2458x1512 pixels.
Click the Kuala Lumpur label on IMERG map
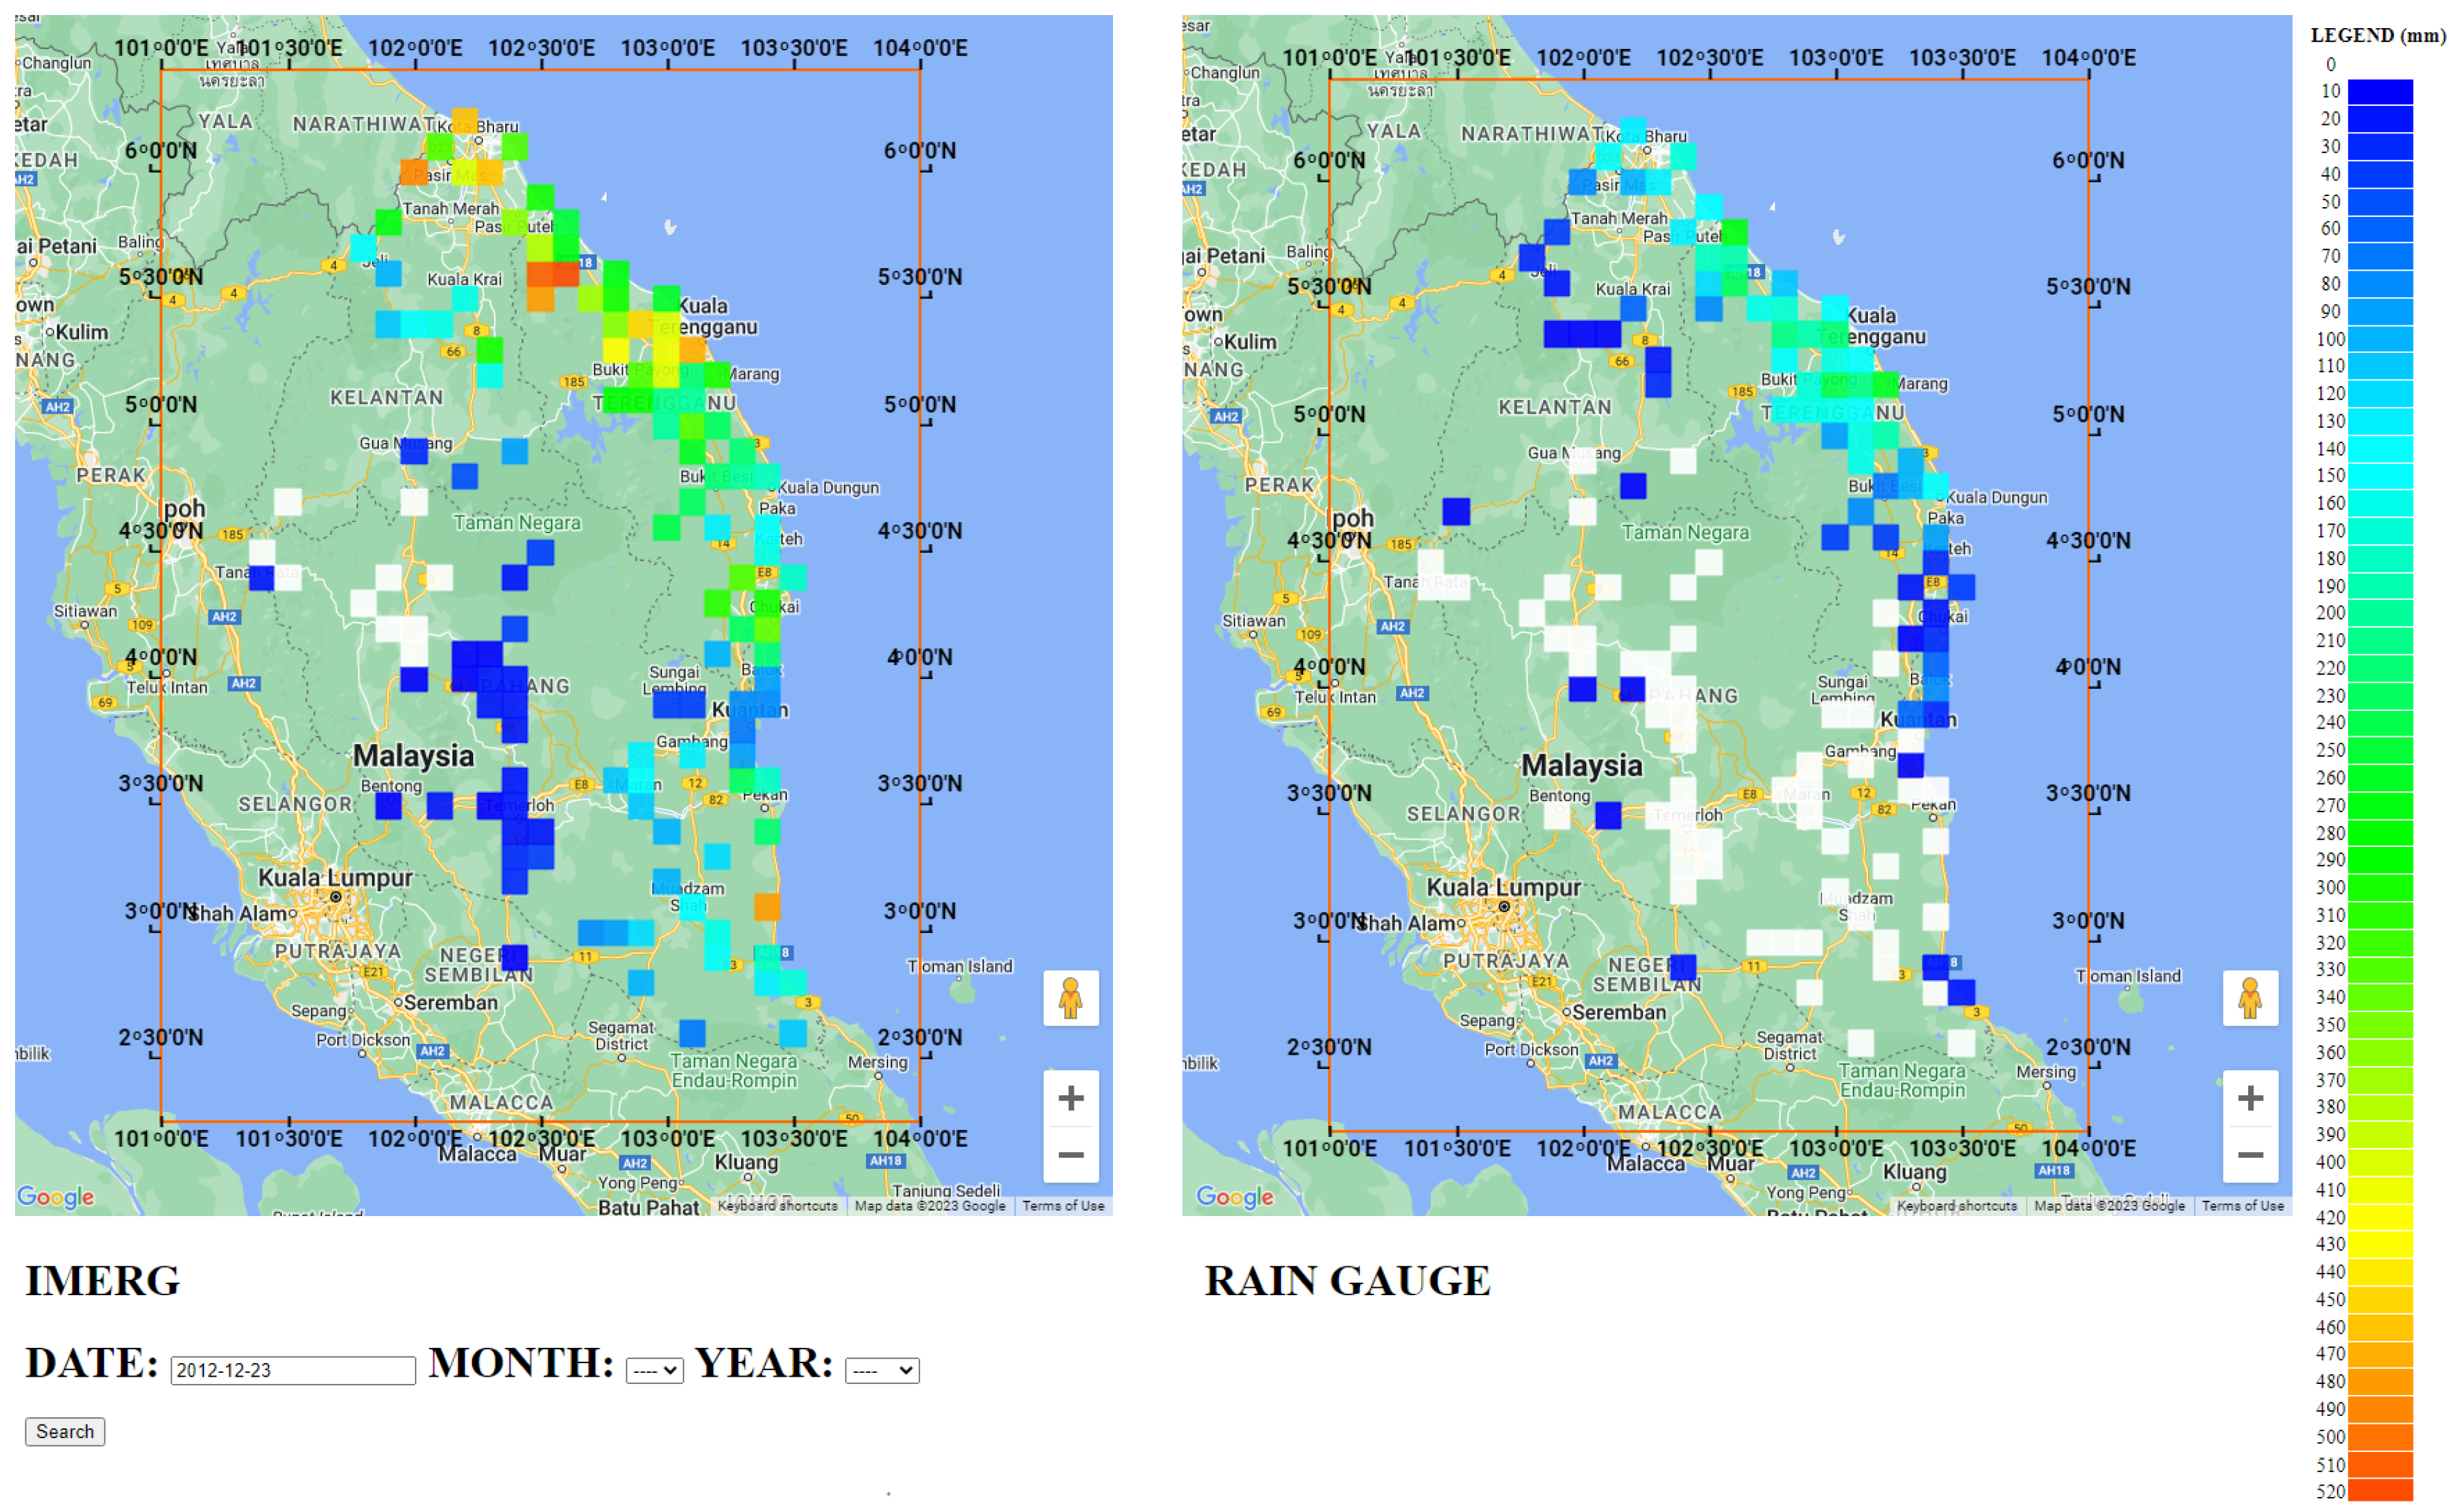coord(335,877)
